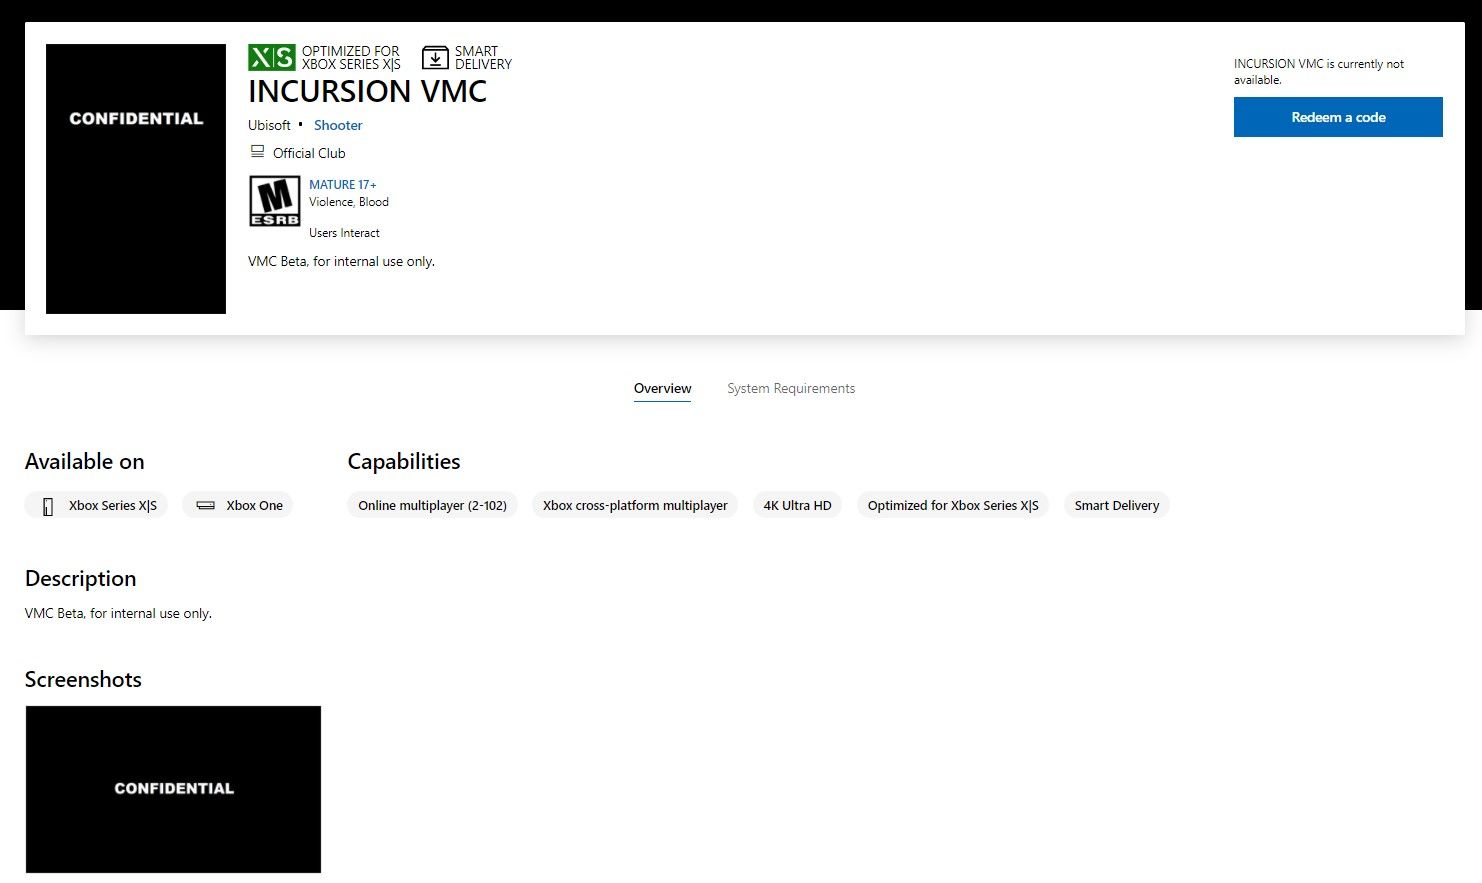Click the Smart Delivery download icon

[x=435, y=57]
